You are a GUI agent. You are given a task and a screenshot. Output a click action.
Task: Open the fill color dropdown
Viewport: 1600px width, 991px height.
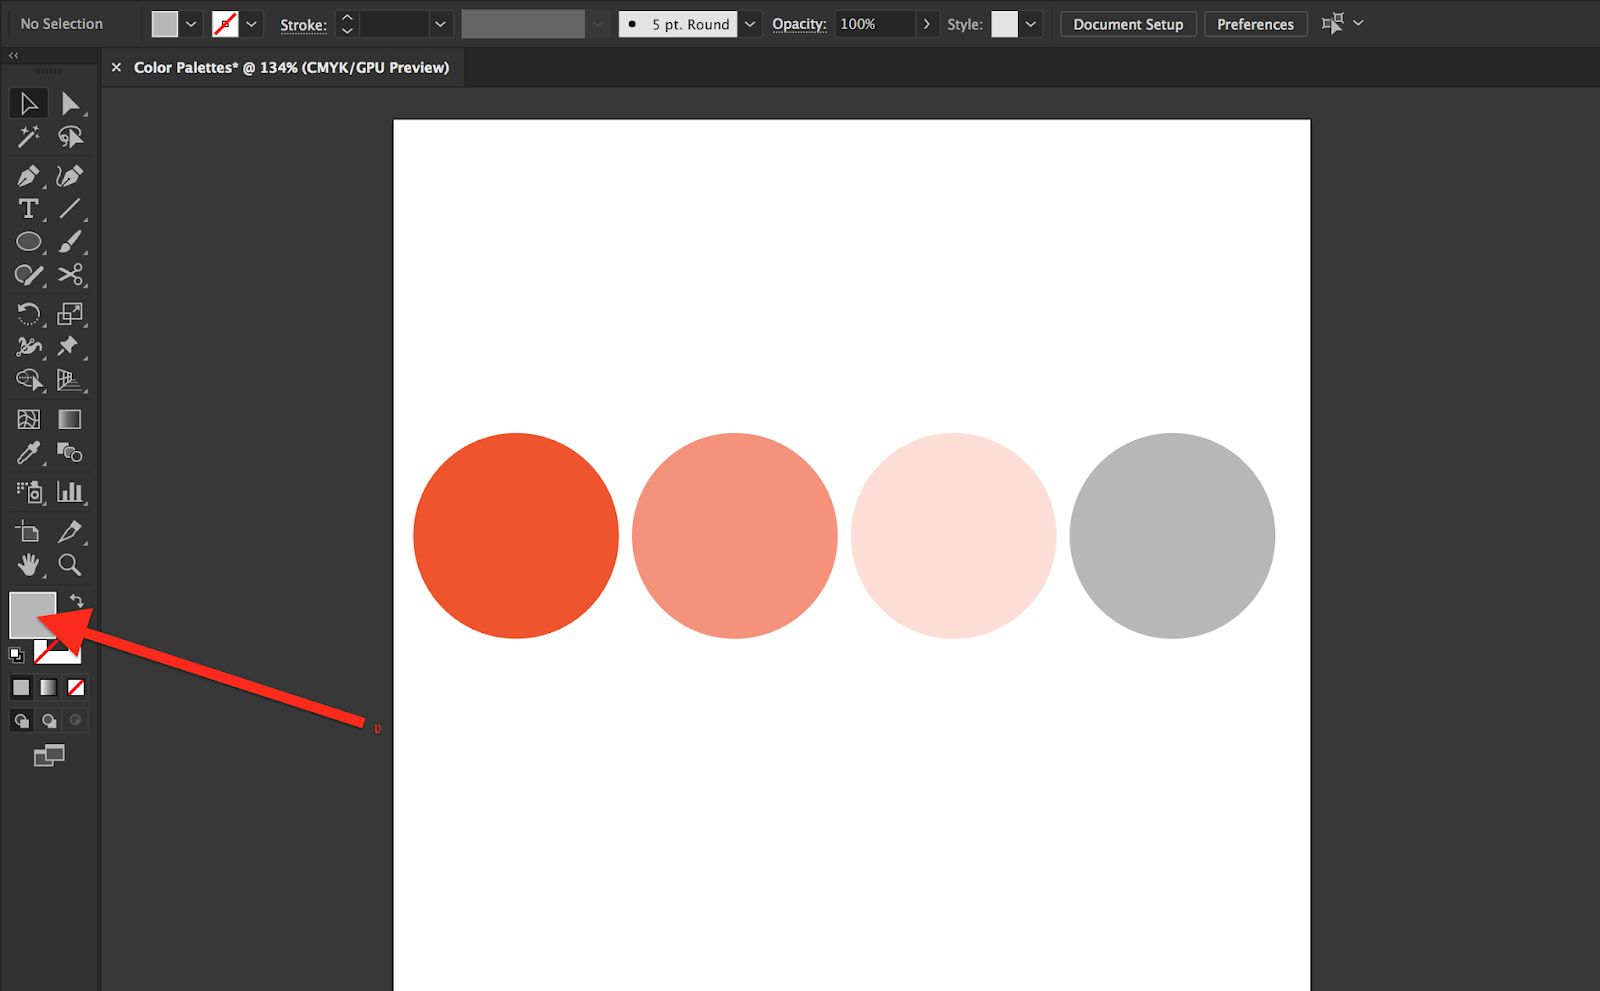(x=190, y=23)
